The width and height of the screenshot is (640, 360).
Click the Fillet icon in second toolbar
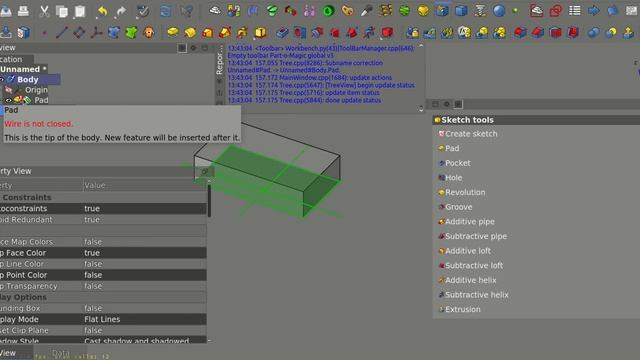[x=520, y=32]
